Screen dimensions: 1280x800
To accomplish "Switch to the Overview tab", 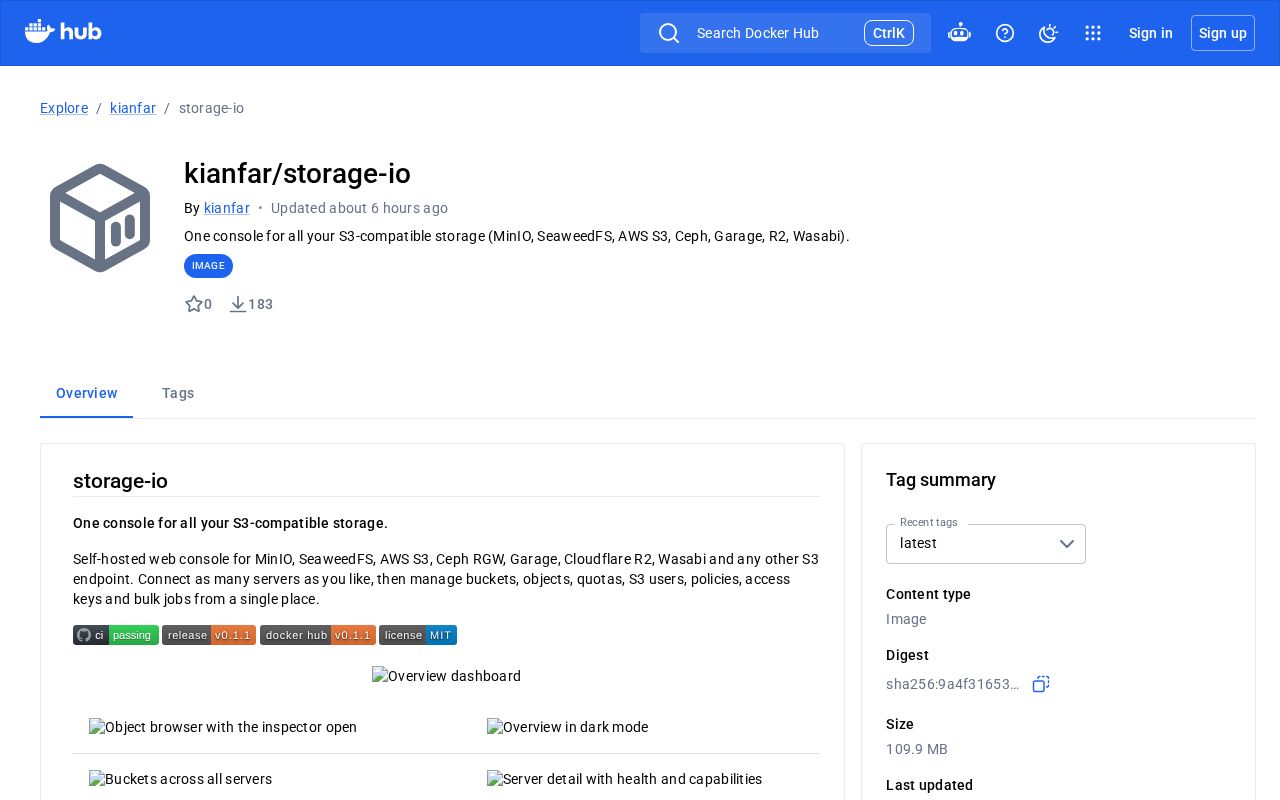I will 87,393.
